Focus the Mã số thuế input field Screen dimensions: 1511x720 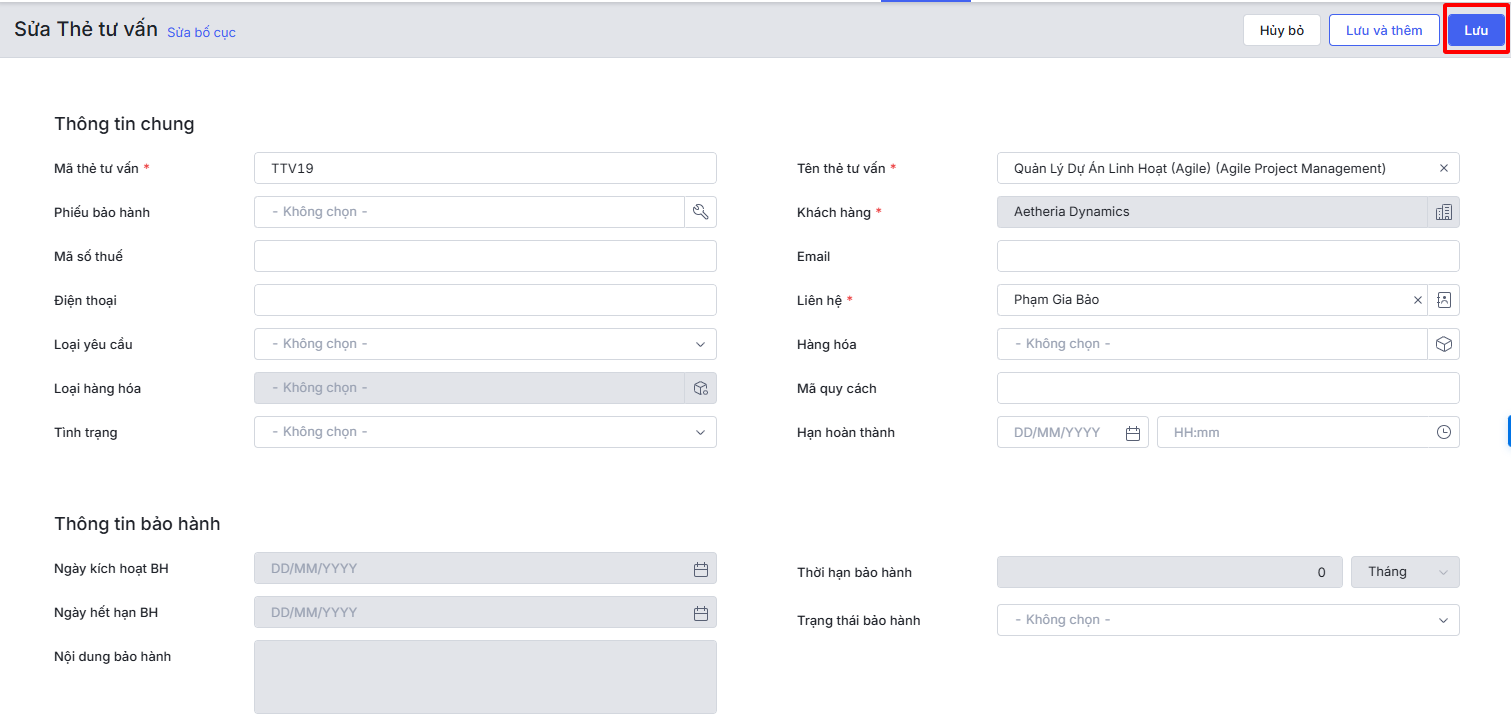click(x=485, y=256)
